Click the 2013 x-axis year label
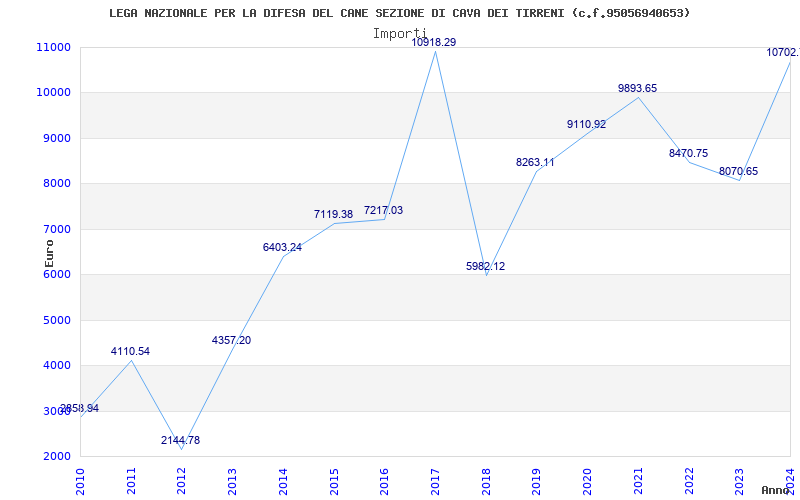800x500 pixels. 232,481
